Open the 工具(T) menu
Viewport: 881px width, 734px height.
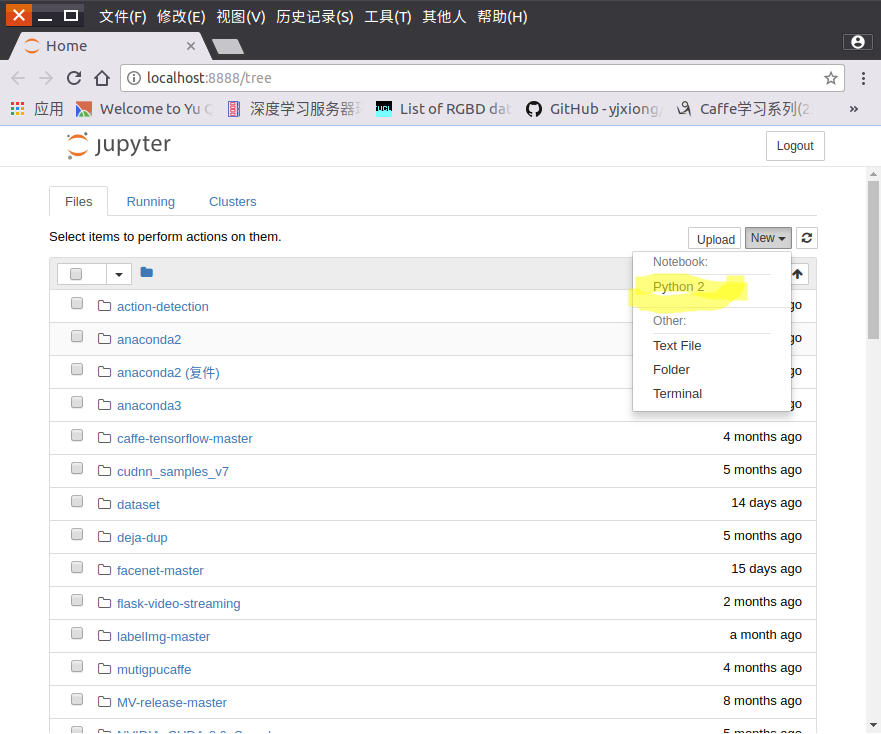pyautogui.click(x=388, y=16)
